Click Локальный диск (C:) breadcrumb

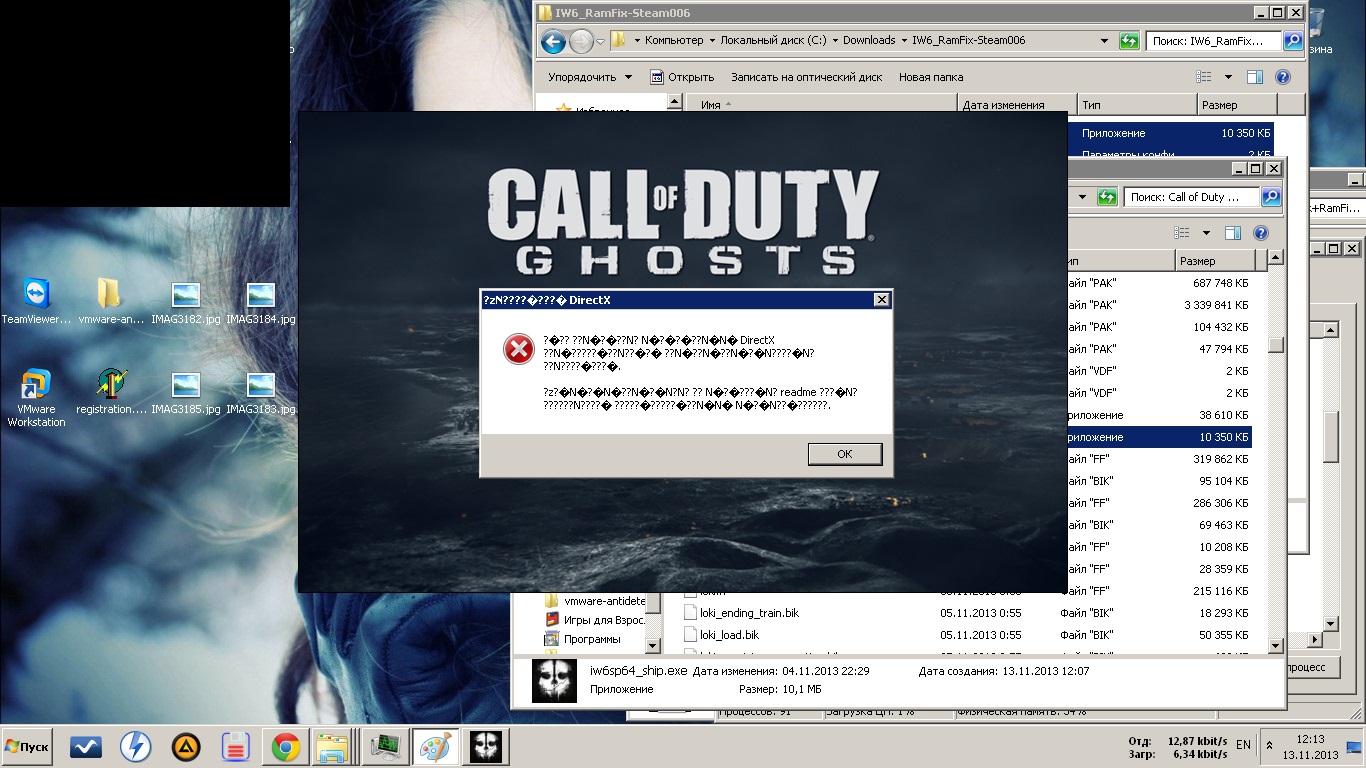point(773,41)
